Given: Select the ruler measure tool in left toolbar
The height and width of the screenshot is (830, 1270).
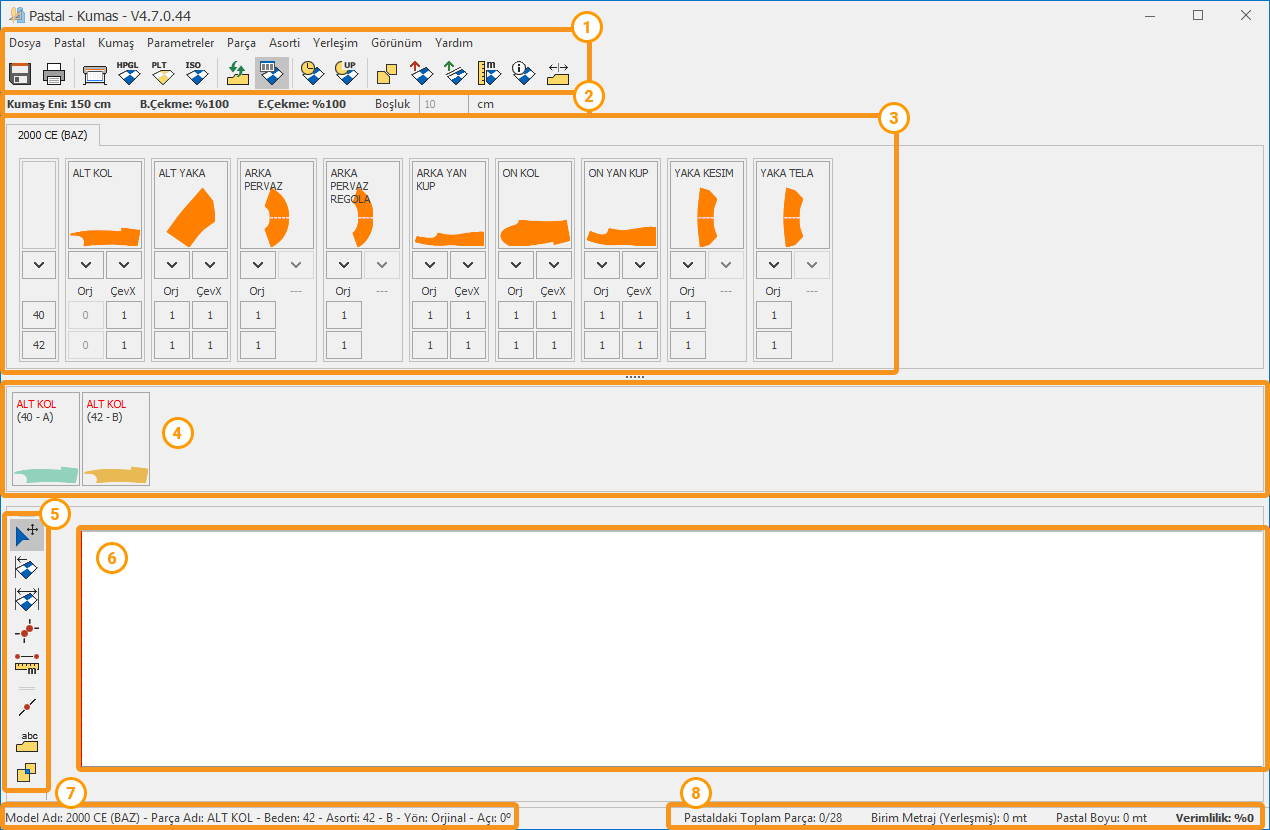Looking at the screenshot, I should pyautogui.click(x=27, y=662).
